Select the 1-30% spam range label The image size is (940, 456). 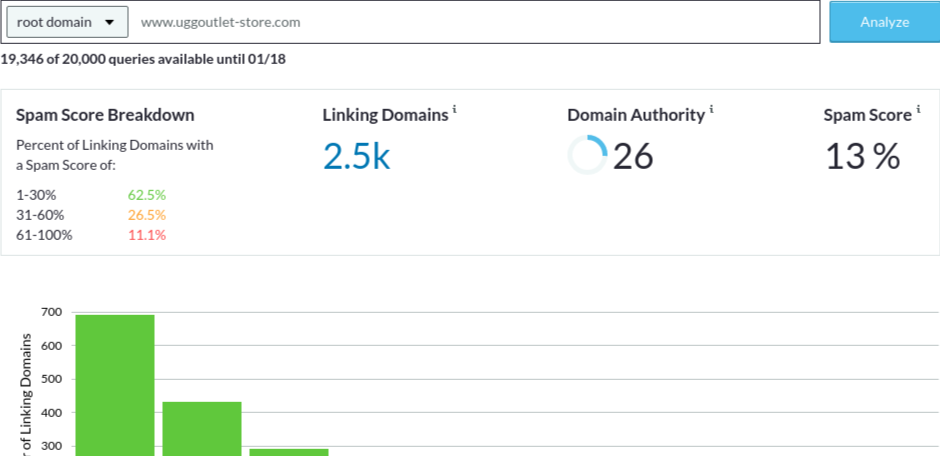[36, 195]
